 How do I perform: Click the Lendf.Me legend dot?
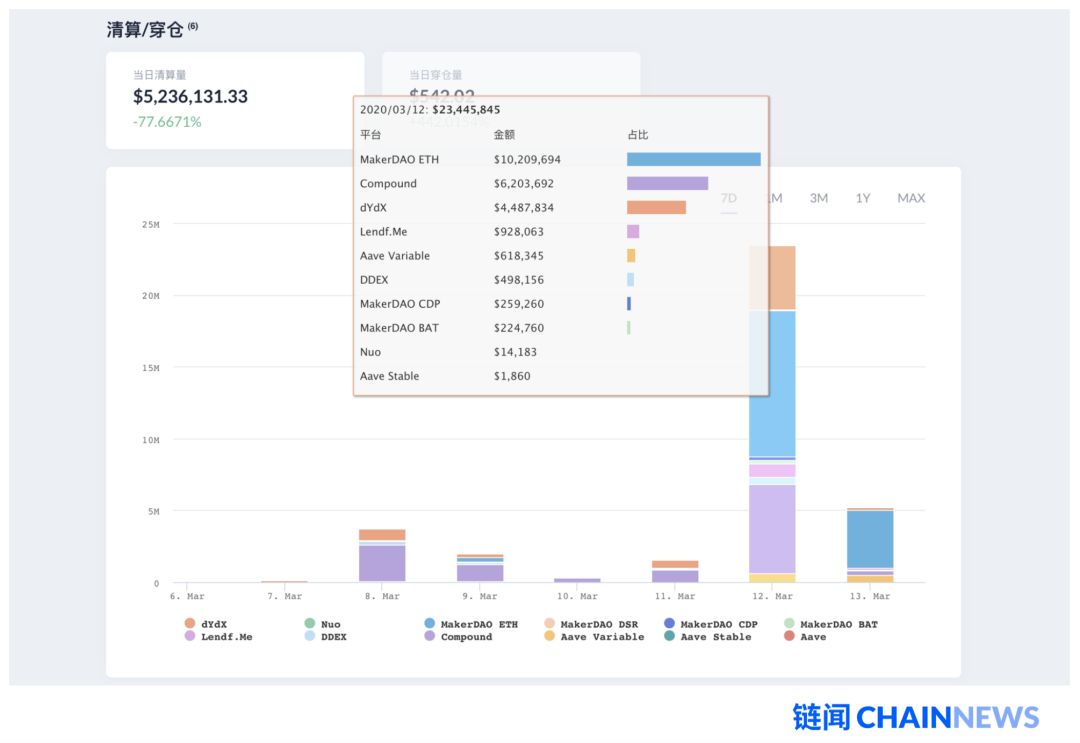[190, 636]
